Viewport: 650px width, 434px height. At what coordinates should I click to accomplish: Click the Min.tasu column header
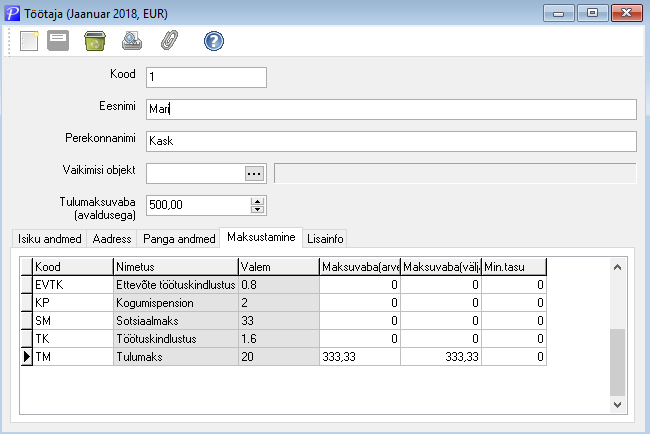(514, 267)
